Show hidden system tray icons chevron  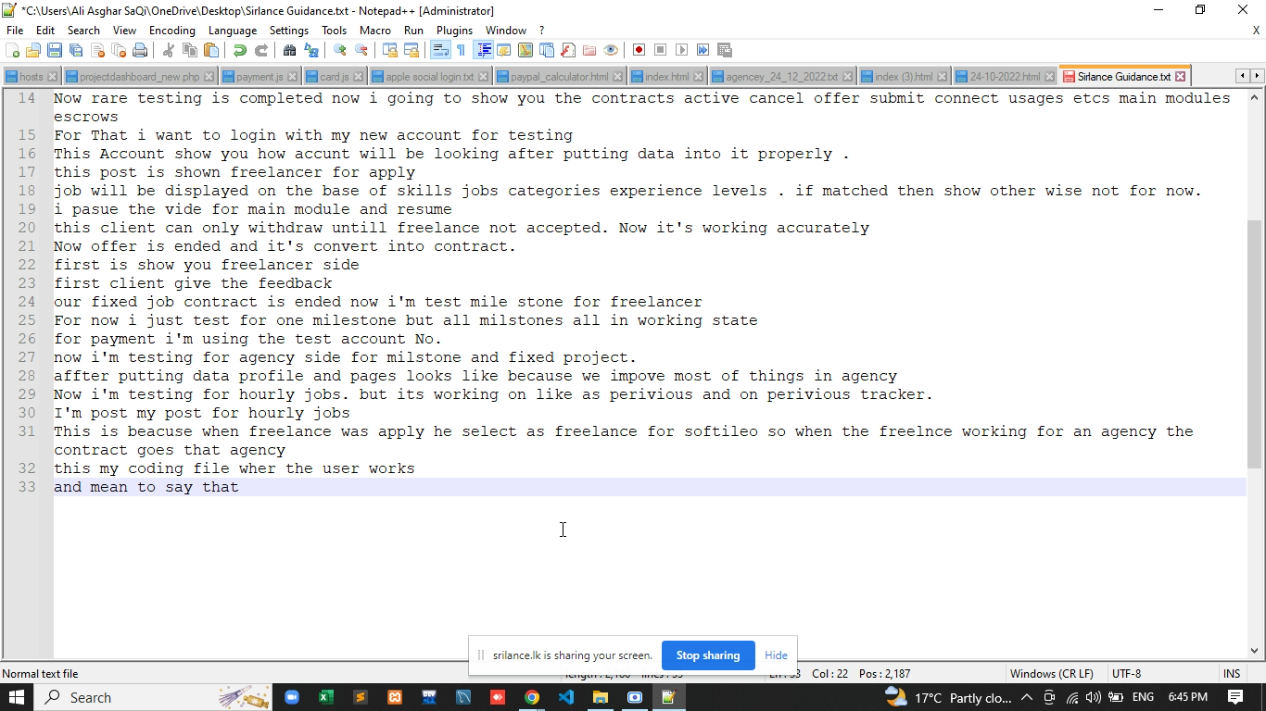point(1026,697)
